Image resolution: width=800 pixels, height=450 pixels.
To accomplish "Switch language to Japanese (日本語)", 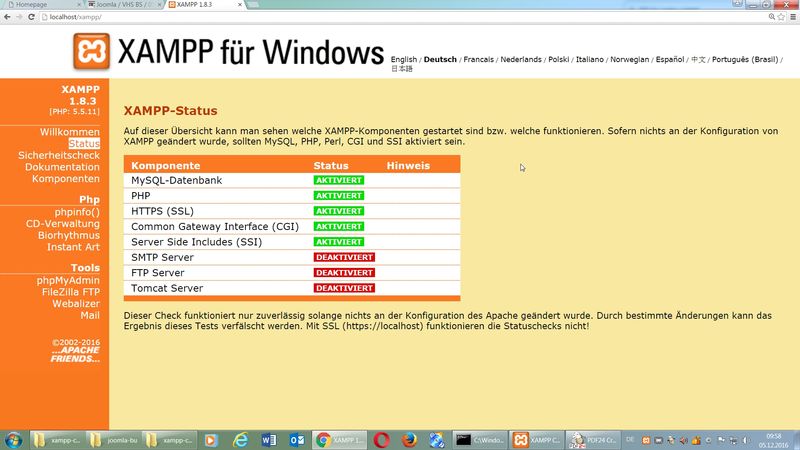I will [402, 69].
